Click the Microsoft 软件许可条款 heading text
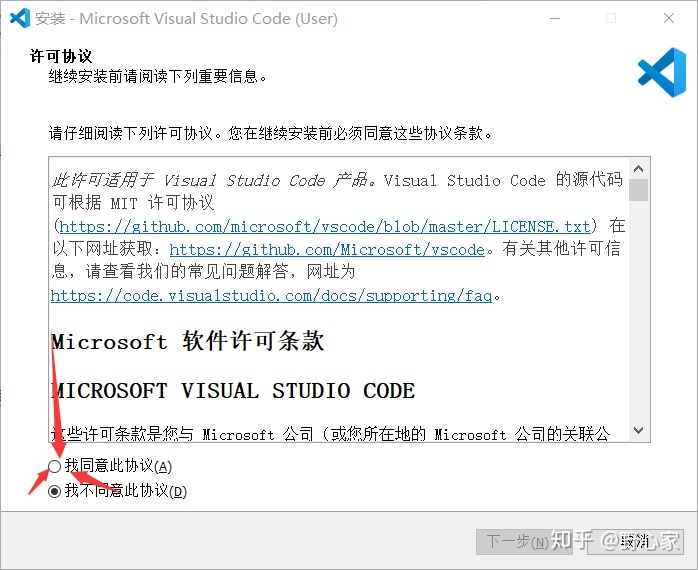The height and width of the screenshot is (570, 698). [187, 342]
